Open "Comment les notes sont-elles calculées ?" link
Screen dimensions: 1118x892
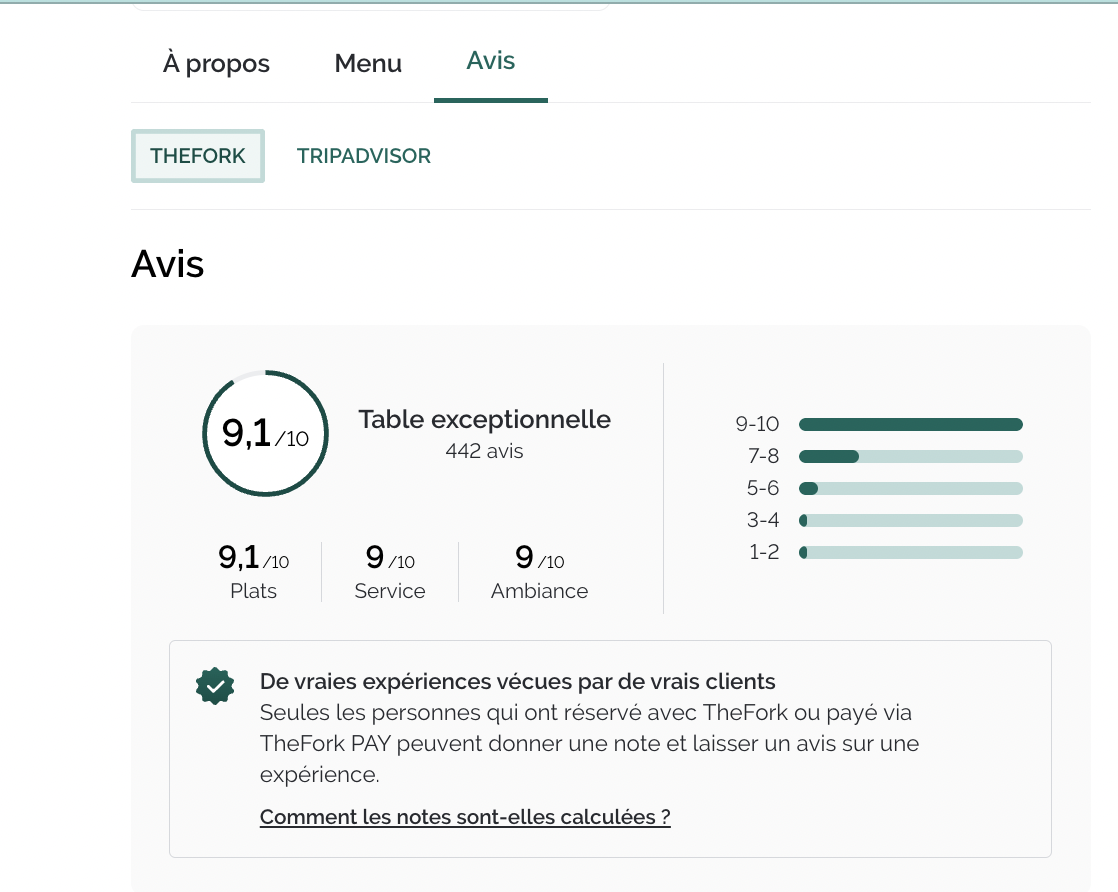click(465, 817)
